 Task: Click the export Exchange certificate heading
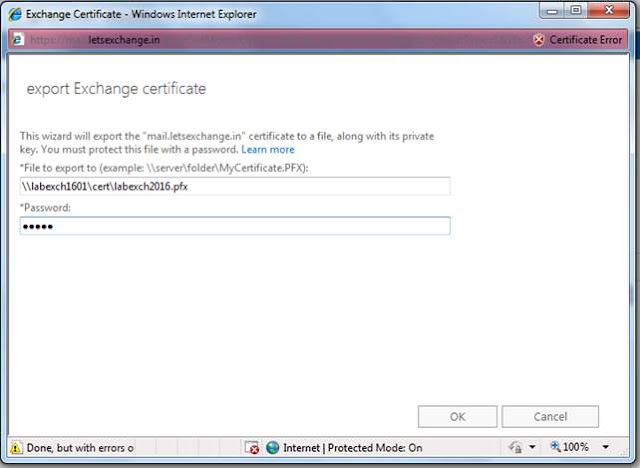pyautogui.click(x=116, y=89)
